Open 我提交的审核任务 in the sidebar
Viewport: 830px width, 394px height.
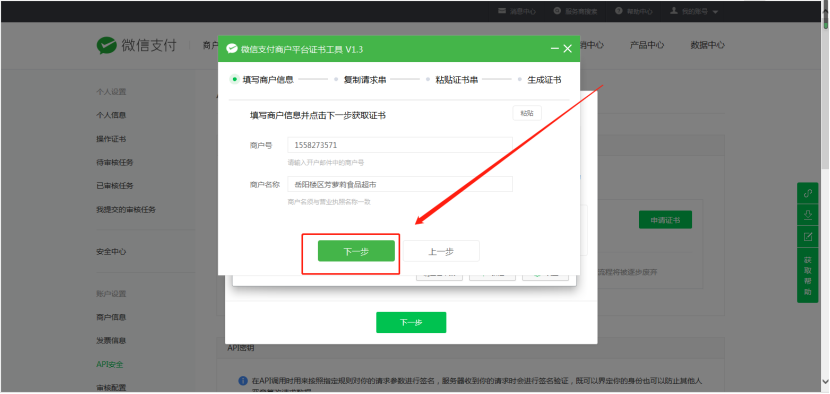126,210
